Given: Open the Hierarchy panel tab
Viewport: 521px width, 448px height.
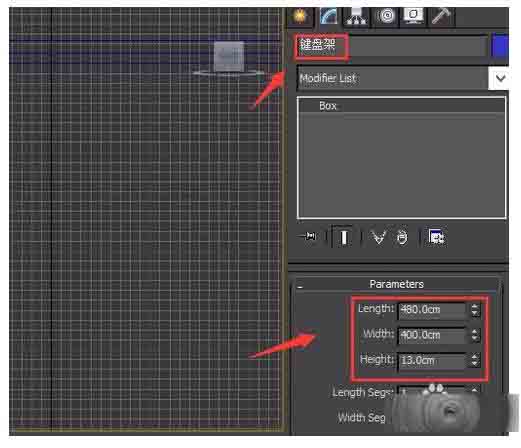Looking at the screenshot, I should click(x=356, y=16).
